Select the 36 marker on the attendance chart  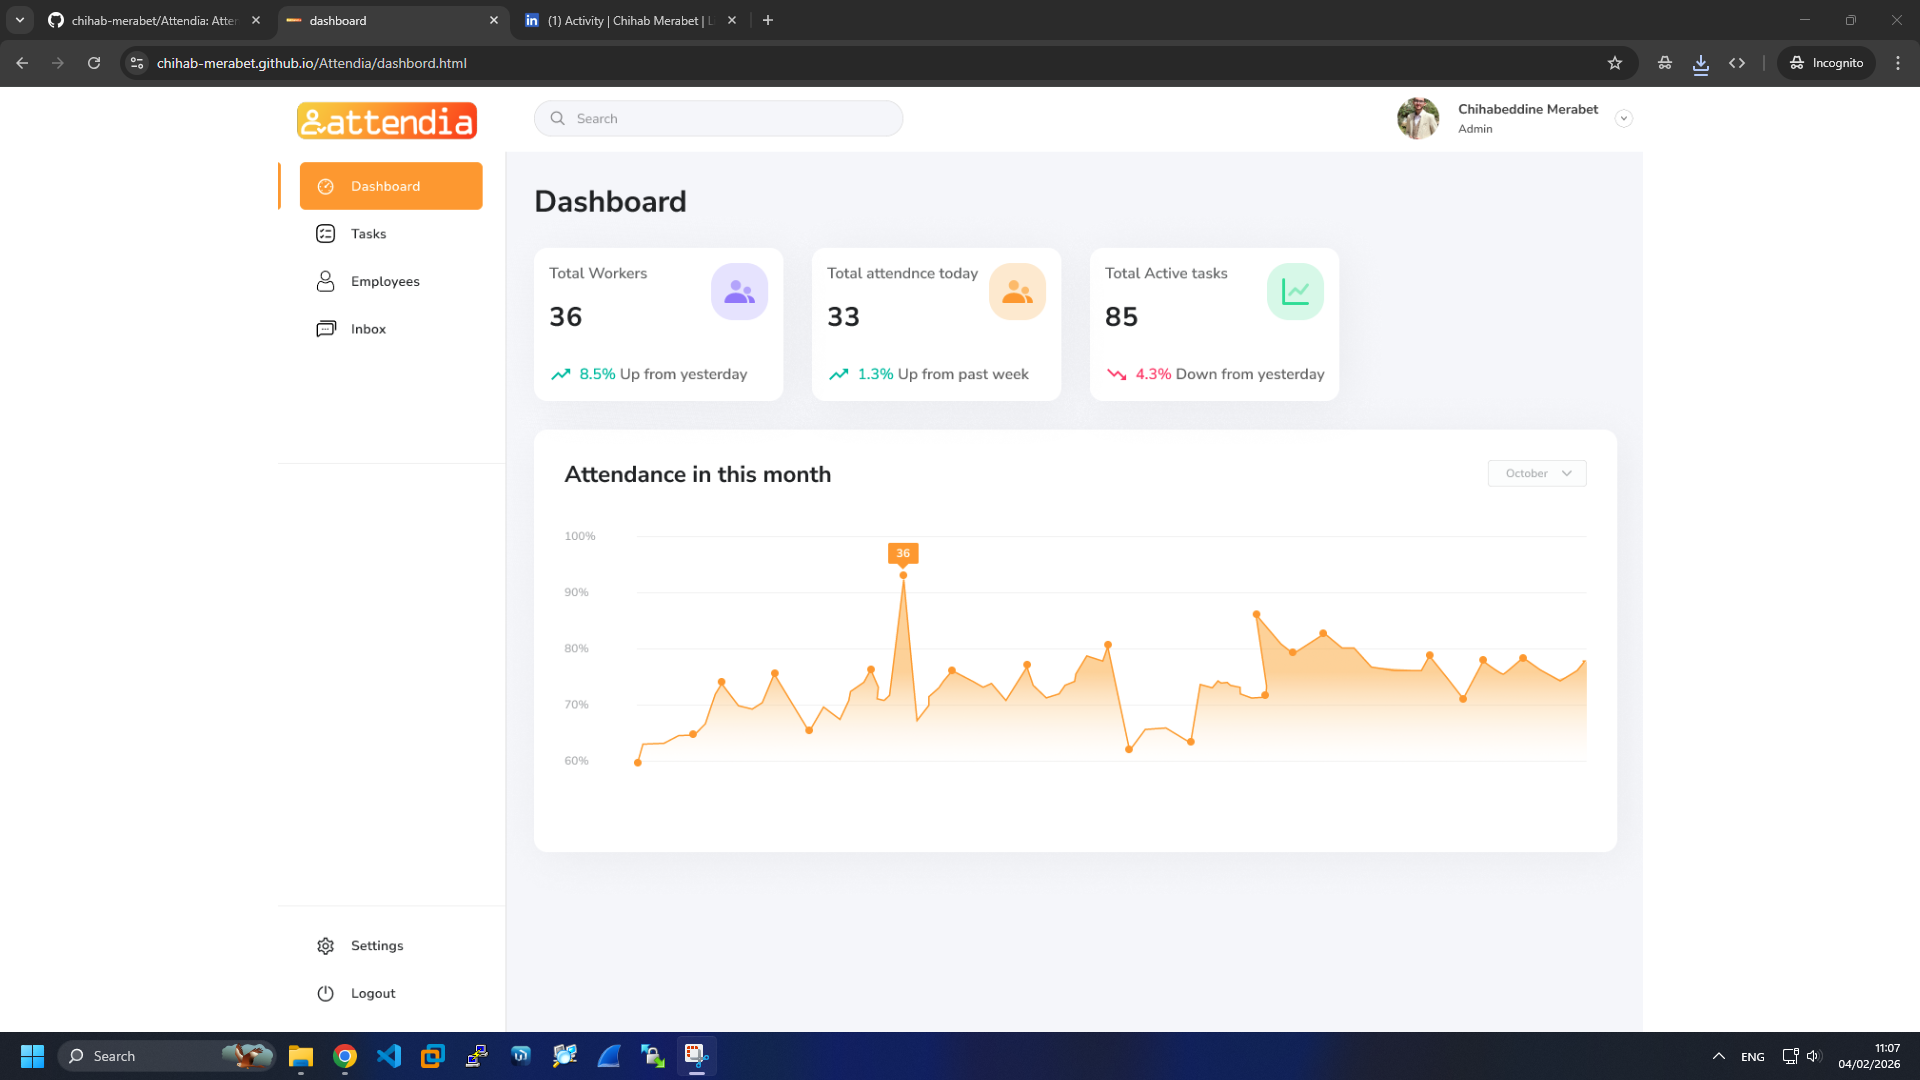903,553
